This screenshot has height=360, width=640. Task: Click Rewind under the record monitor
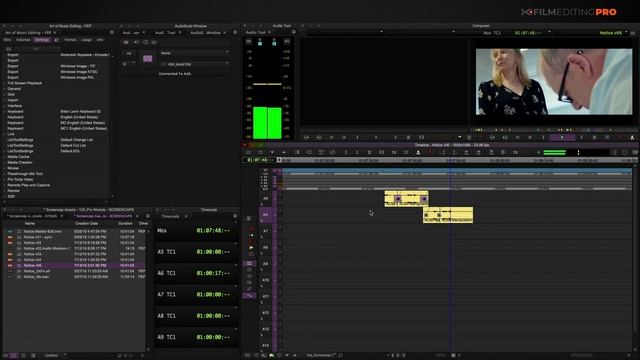(492, 138)
